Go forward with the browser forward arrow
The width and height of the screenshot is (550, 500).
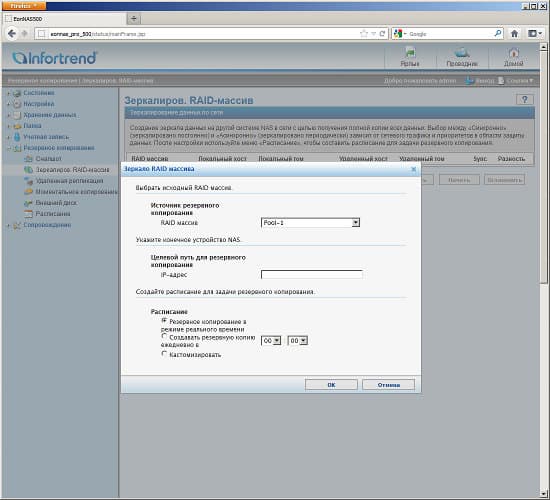[x=24, y=34]
